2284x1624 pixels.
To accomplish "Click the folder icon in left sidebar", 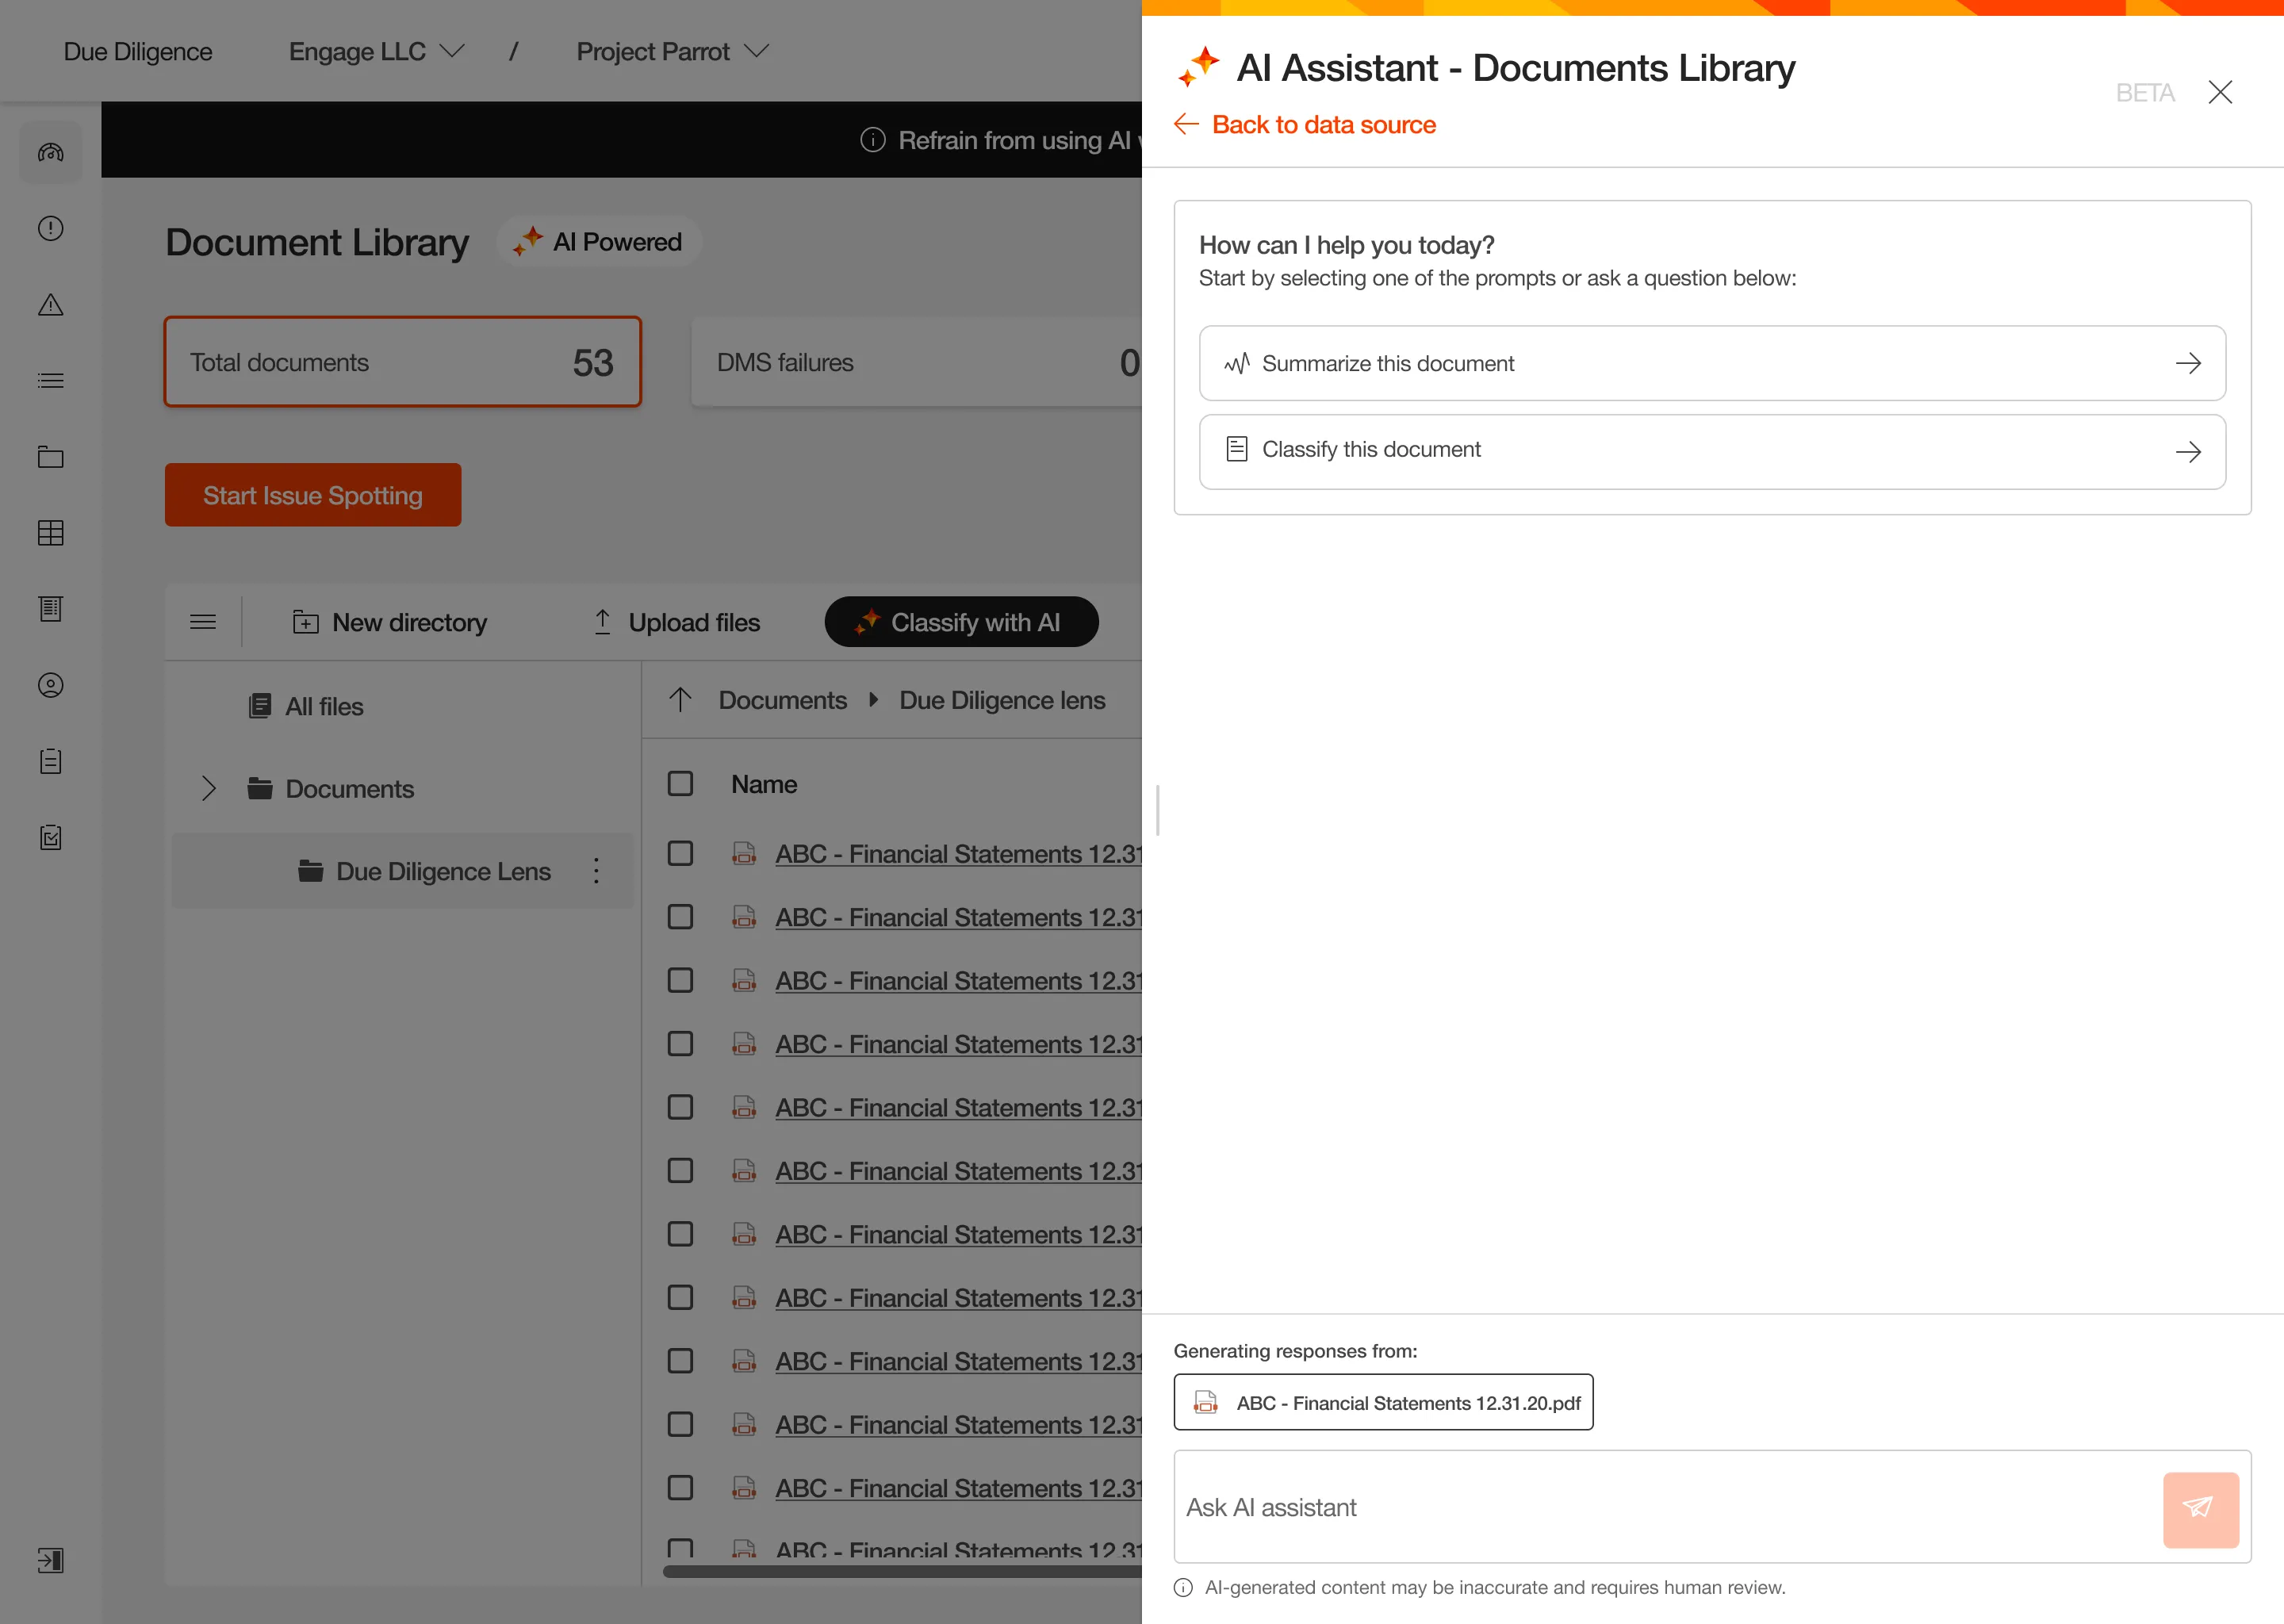I will click(50, 457).
